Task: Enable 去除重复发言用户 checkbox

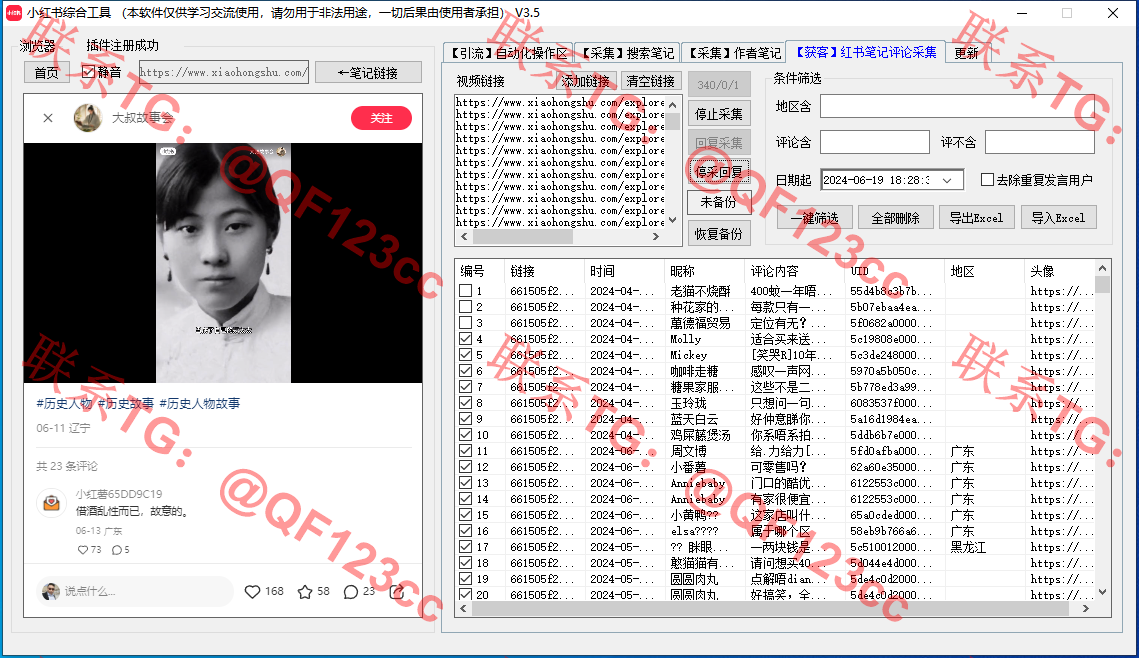Action: pyautogui.click(x=987, y=179)
